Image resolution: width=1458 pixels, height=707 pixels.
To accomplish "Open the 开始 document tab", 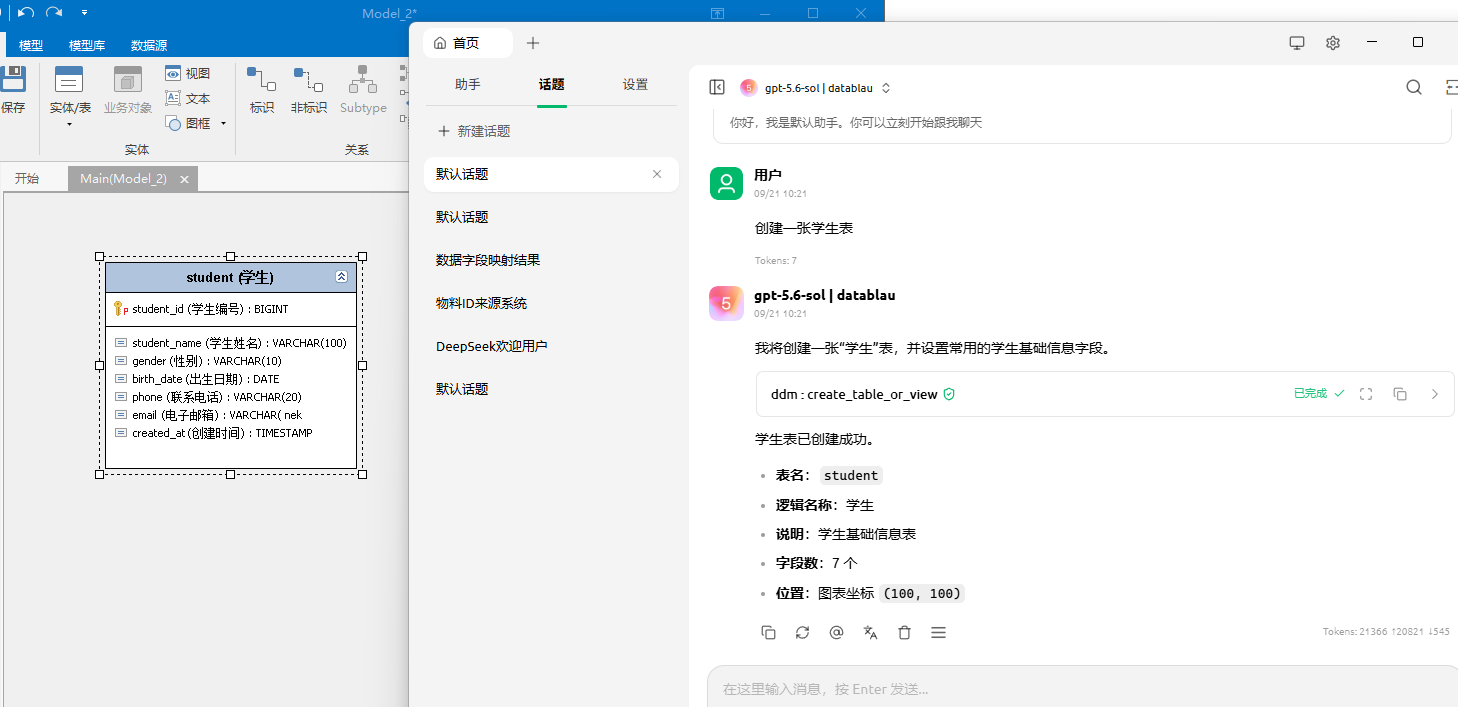I will (x=26, y=179).
